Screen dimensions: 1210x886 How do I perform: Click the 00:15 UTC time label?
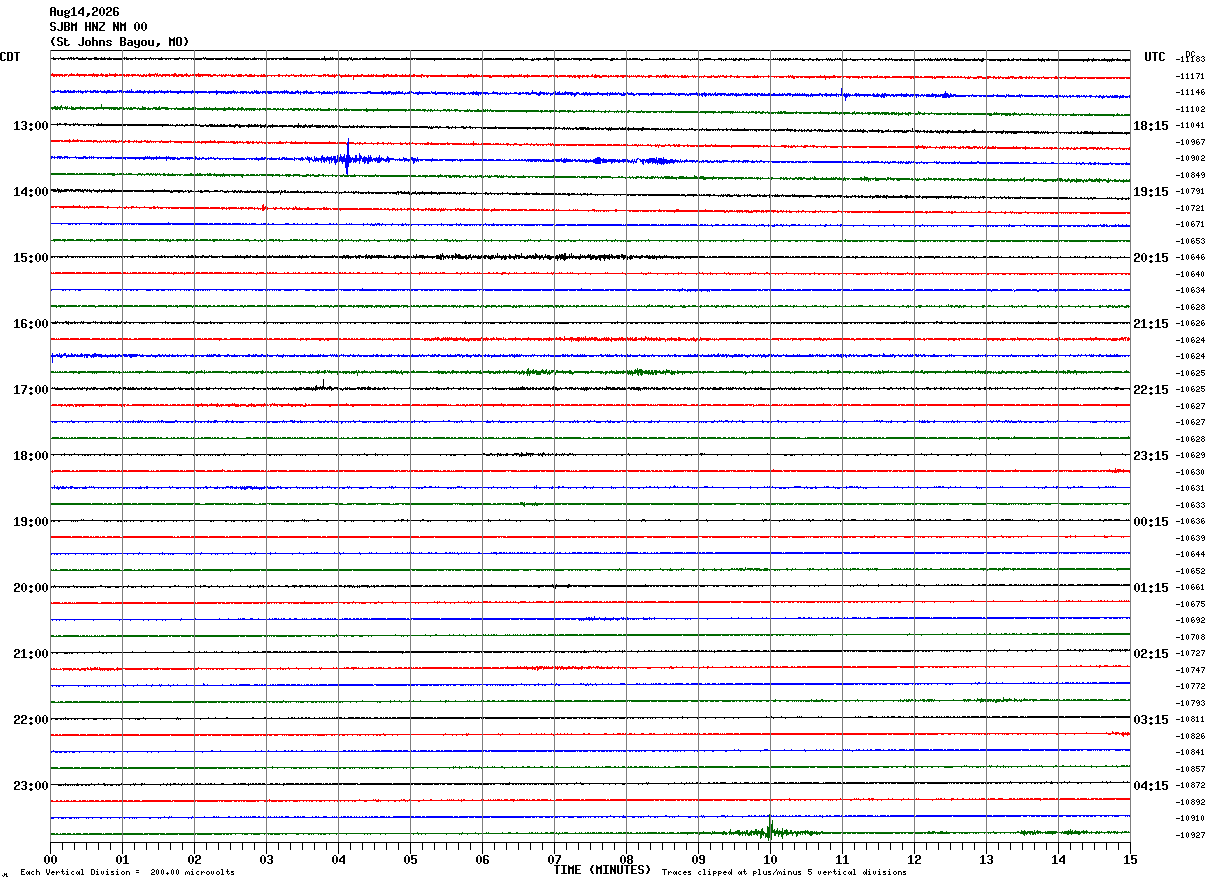[1151, 522]
